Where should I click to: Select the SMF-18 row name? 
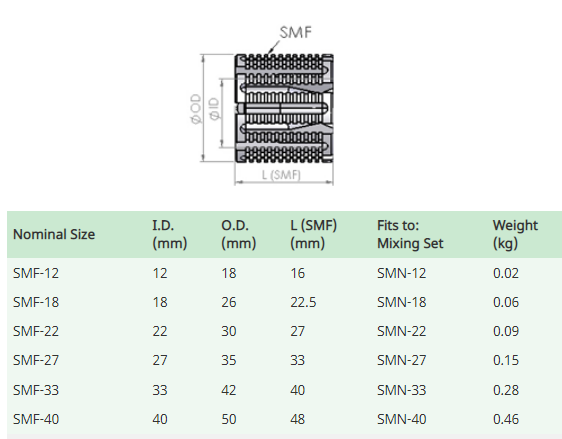tap(36, 302)
